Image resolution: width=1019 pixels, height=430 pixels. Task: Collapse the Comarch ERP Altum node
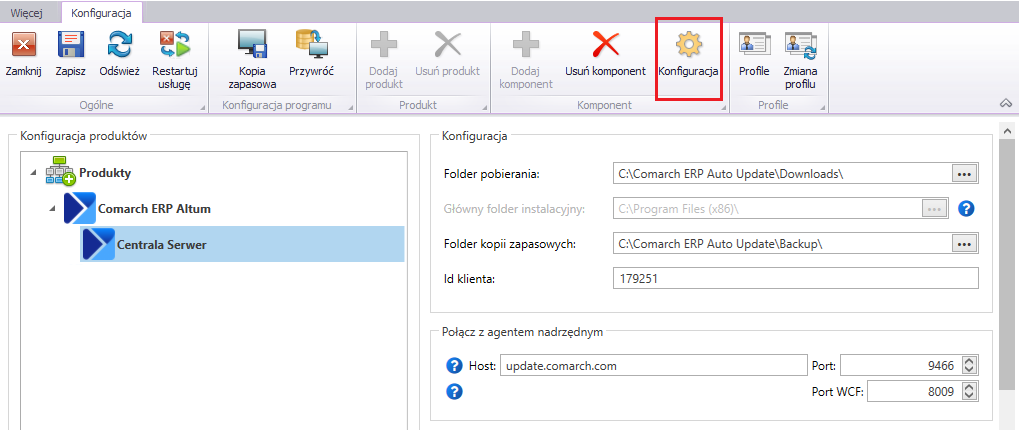coord(52,209)
